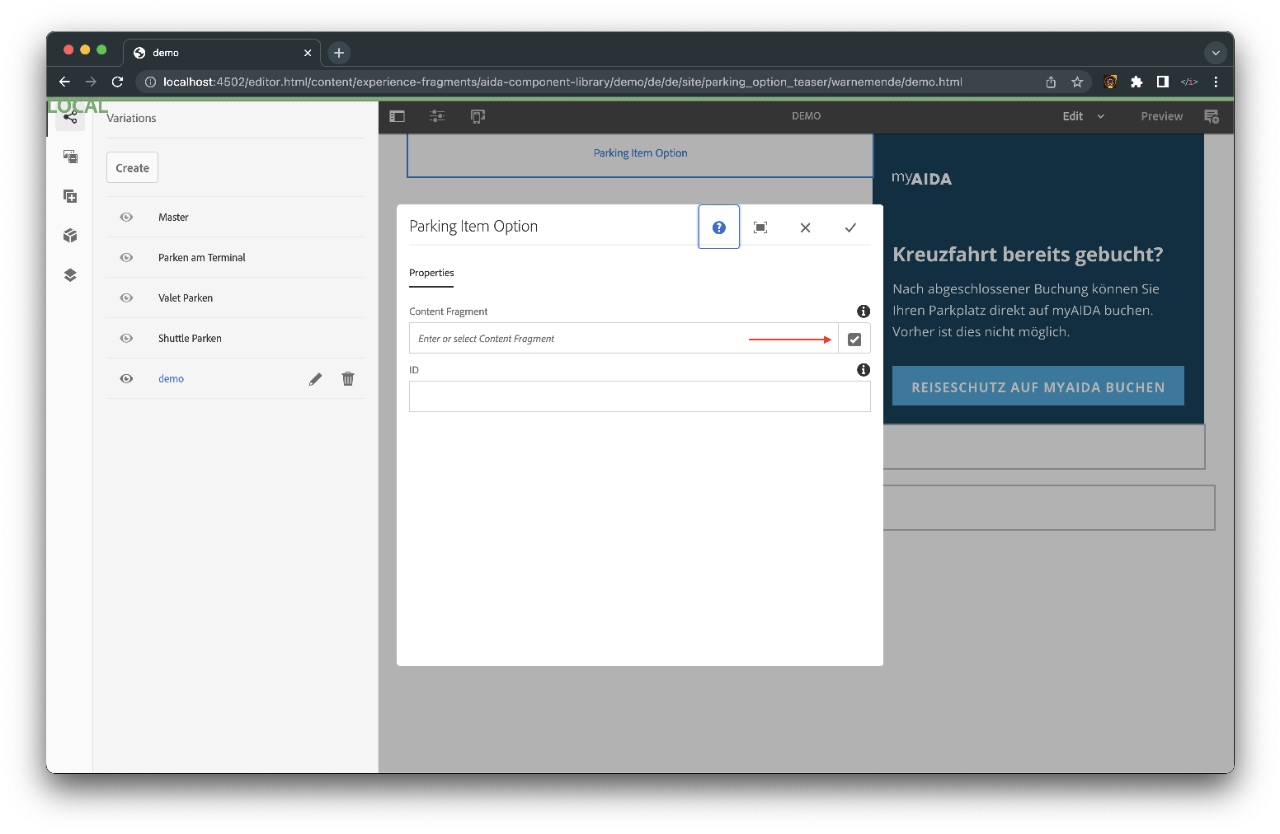The width and height of the screenshot is (1280, 834).
Task: Switch to Preview mode
Action: pyautogui.click(x=1161, y=116)
